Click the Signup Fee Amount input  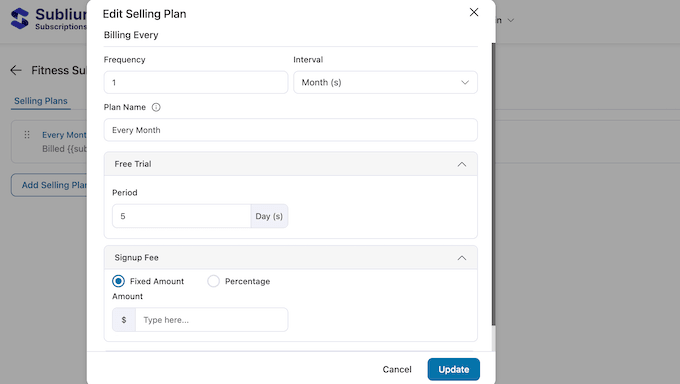click(211, 320)
